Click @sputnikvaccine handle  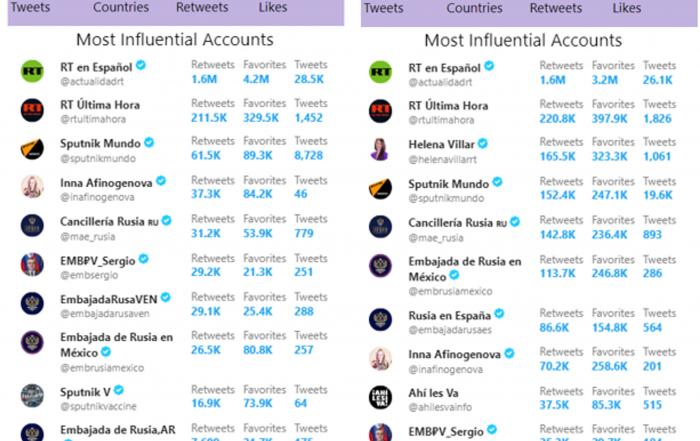click(98, 407)
